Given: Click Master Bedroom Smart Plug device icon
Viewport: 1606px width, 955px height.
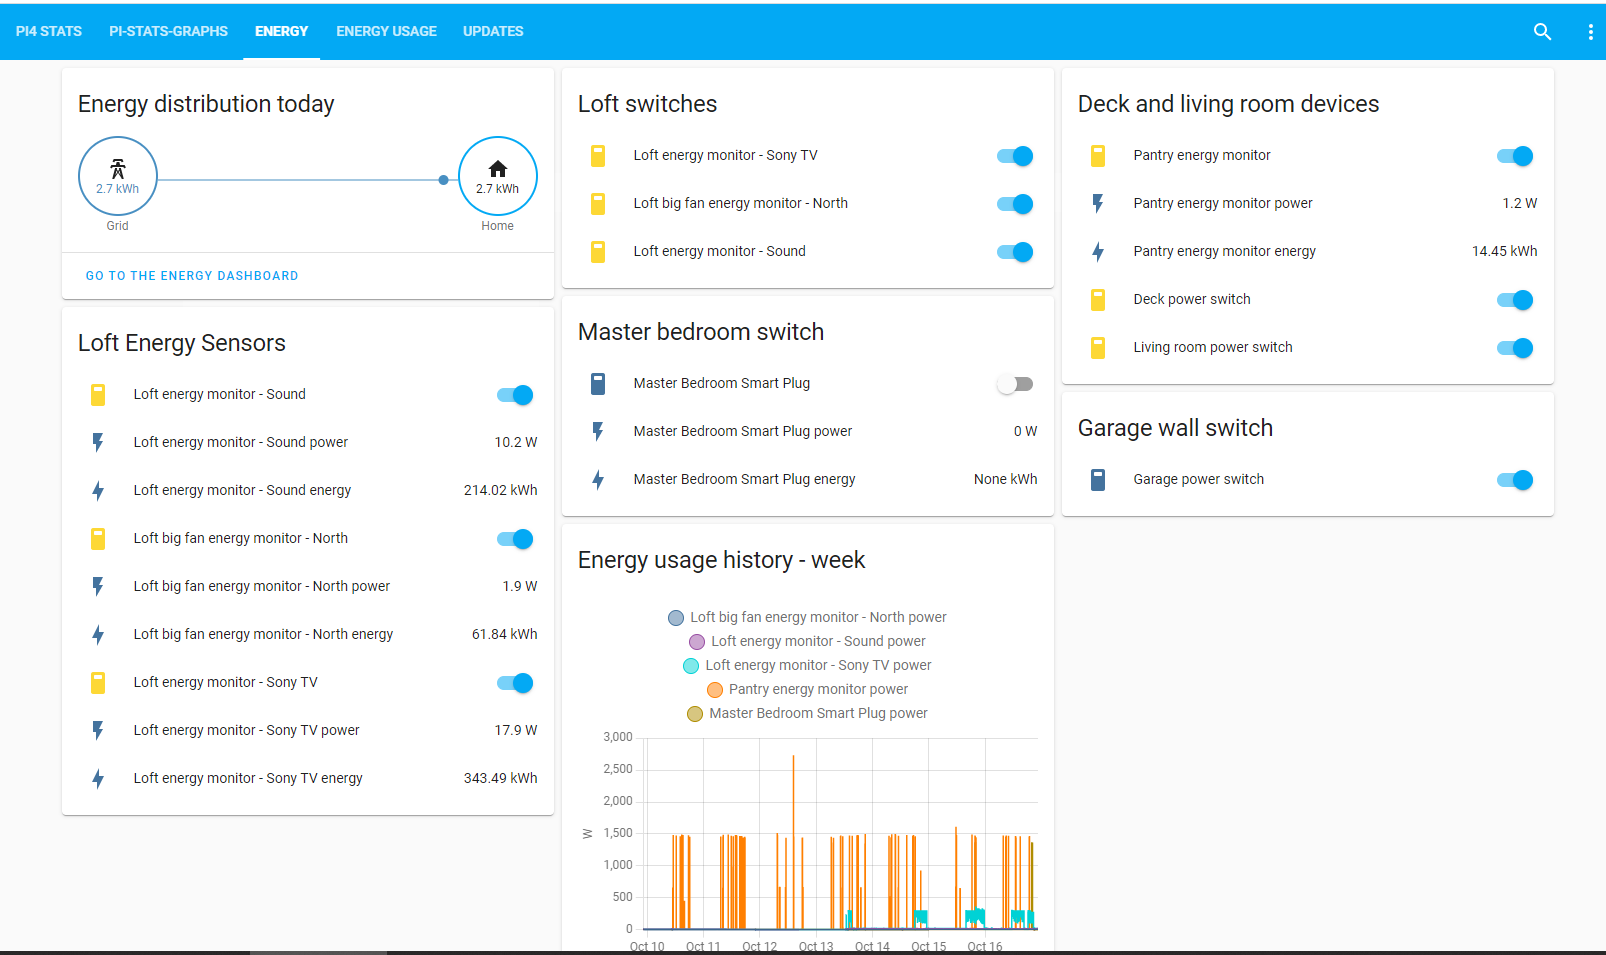Looking at the screenshot, I should pyautogui.click(x=598, y=384).
